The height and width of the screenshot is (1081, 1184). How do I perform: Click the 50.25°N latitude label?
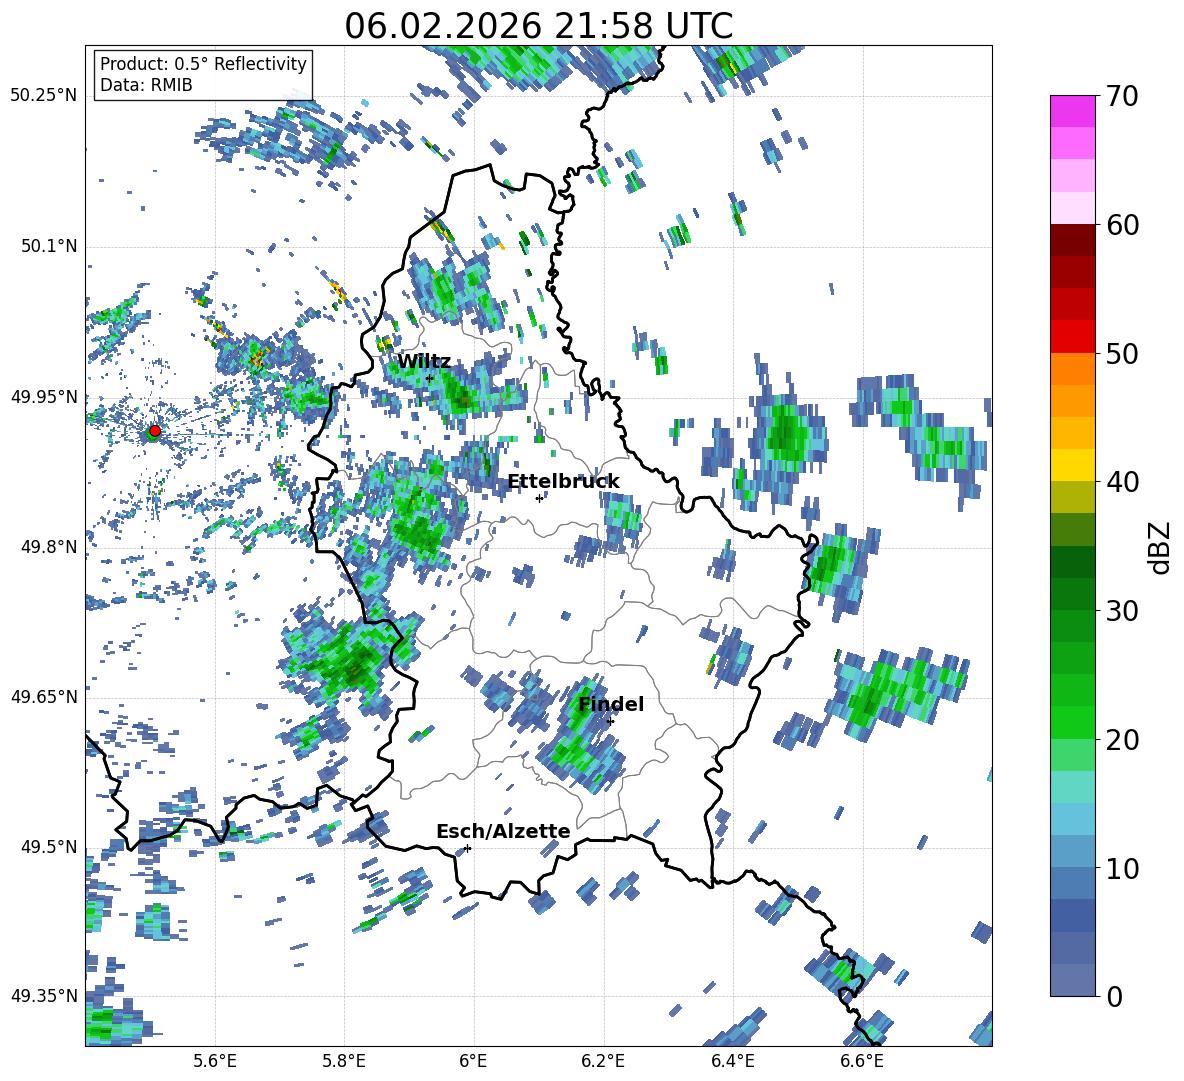pos(44,96)
